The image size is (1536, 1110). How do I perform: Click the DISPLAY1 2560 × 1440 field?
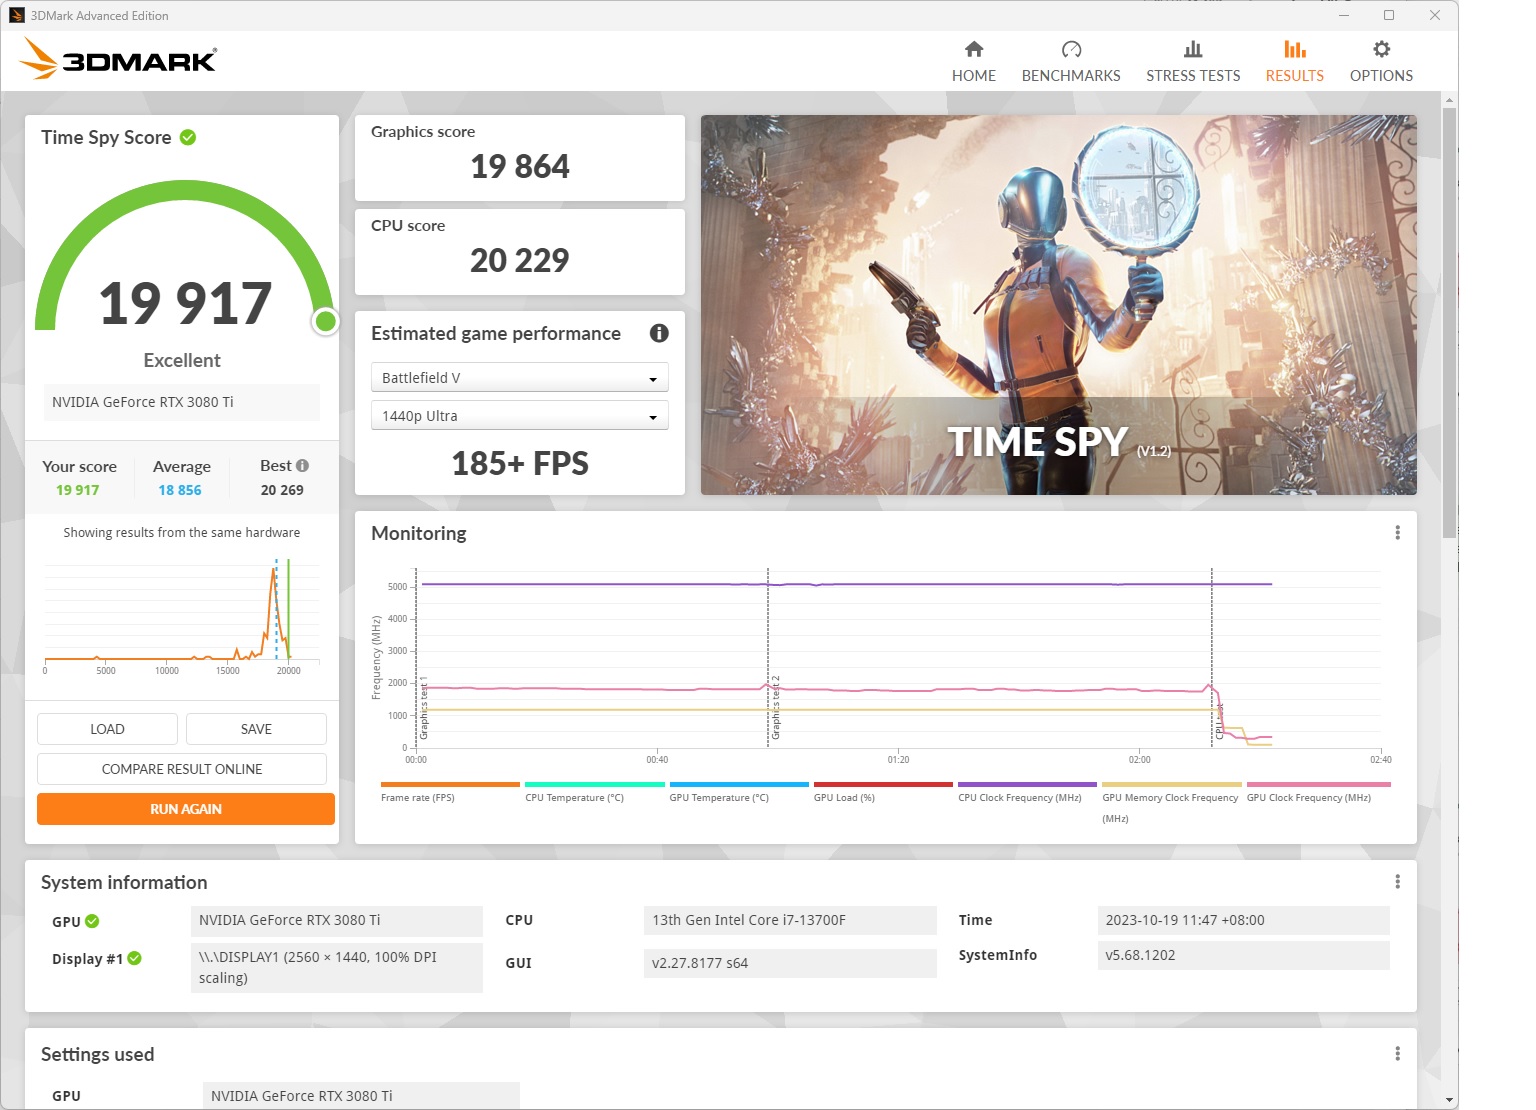(336, 967)
